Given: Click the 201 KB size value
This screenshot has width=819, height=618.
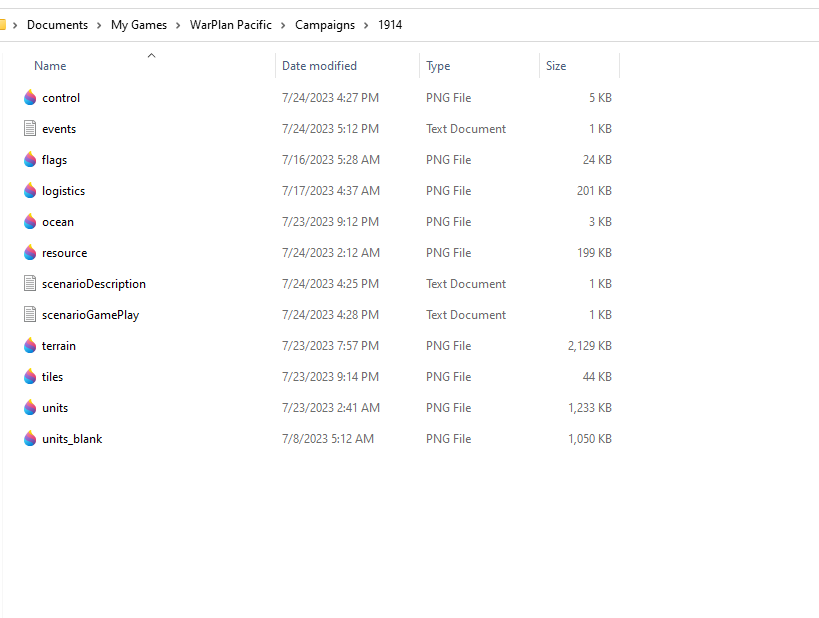Looking at the screenshot, I should [594, 191].
